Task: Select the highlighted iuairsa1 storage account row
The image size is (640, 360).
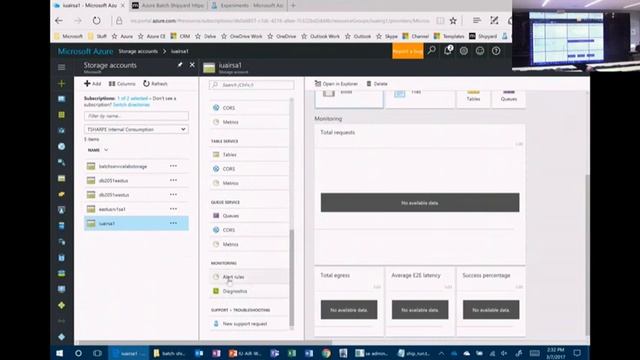Action: pos(136,223)
